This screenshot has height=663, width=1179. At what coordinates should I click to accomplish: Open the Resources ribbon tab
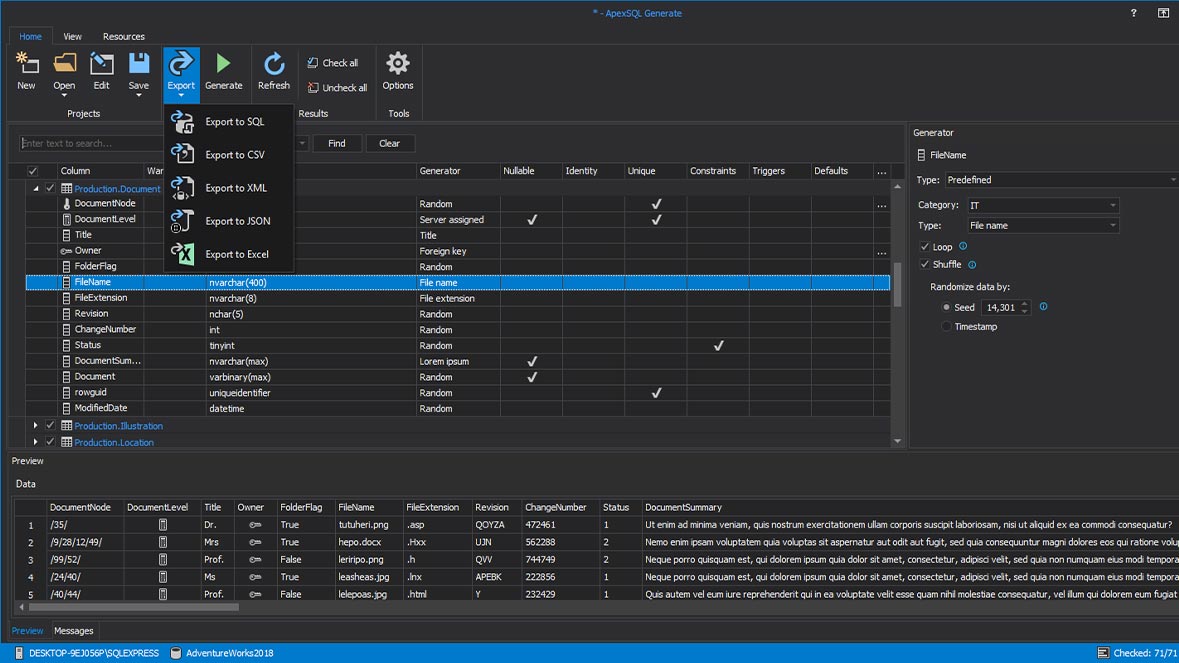(x=123, y=36)
